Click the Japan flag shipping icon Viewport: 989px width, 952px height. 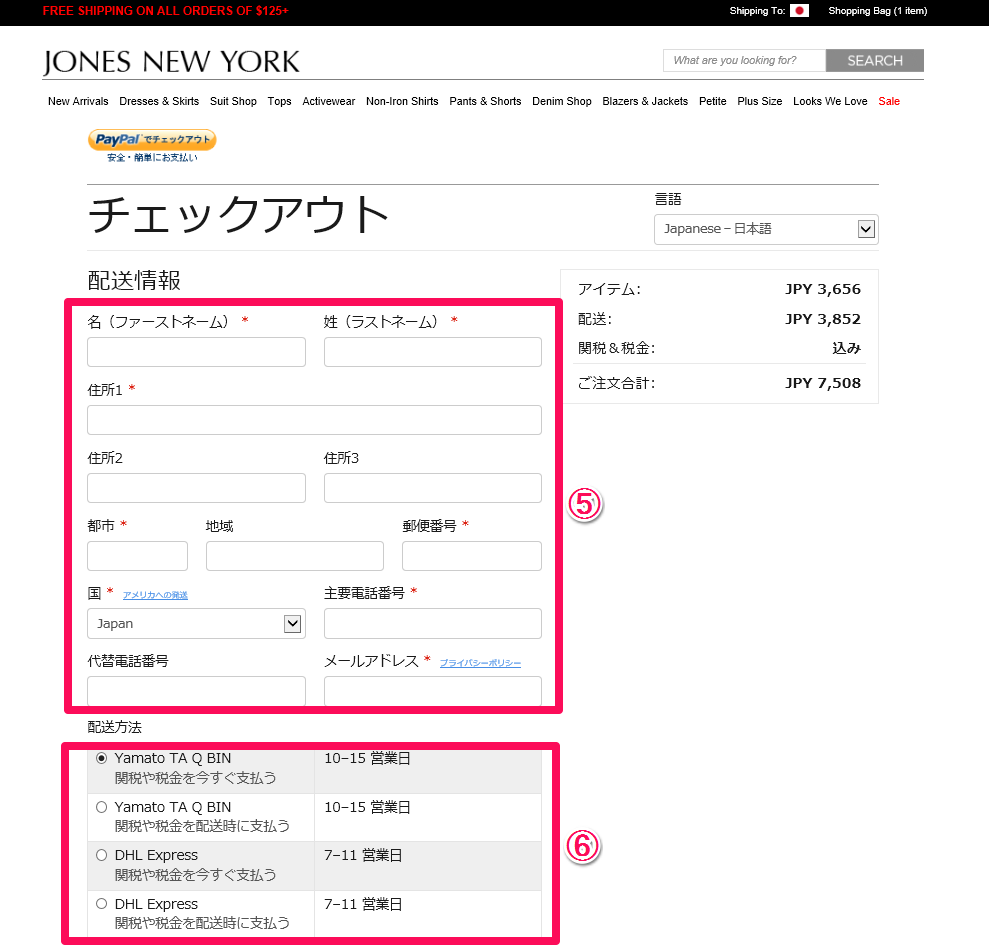tap(799, 11)
